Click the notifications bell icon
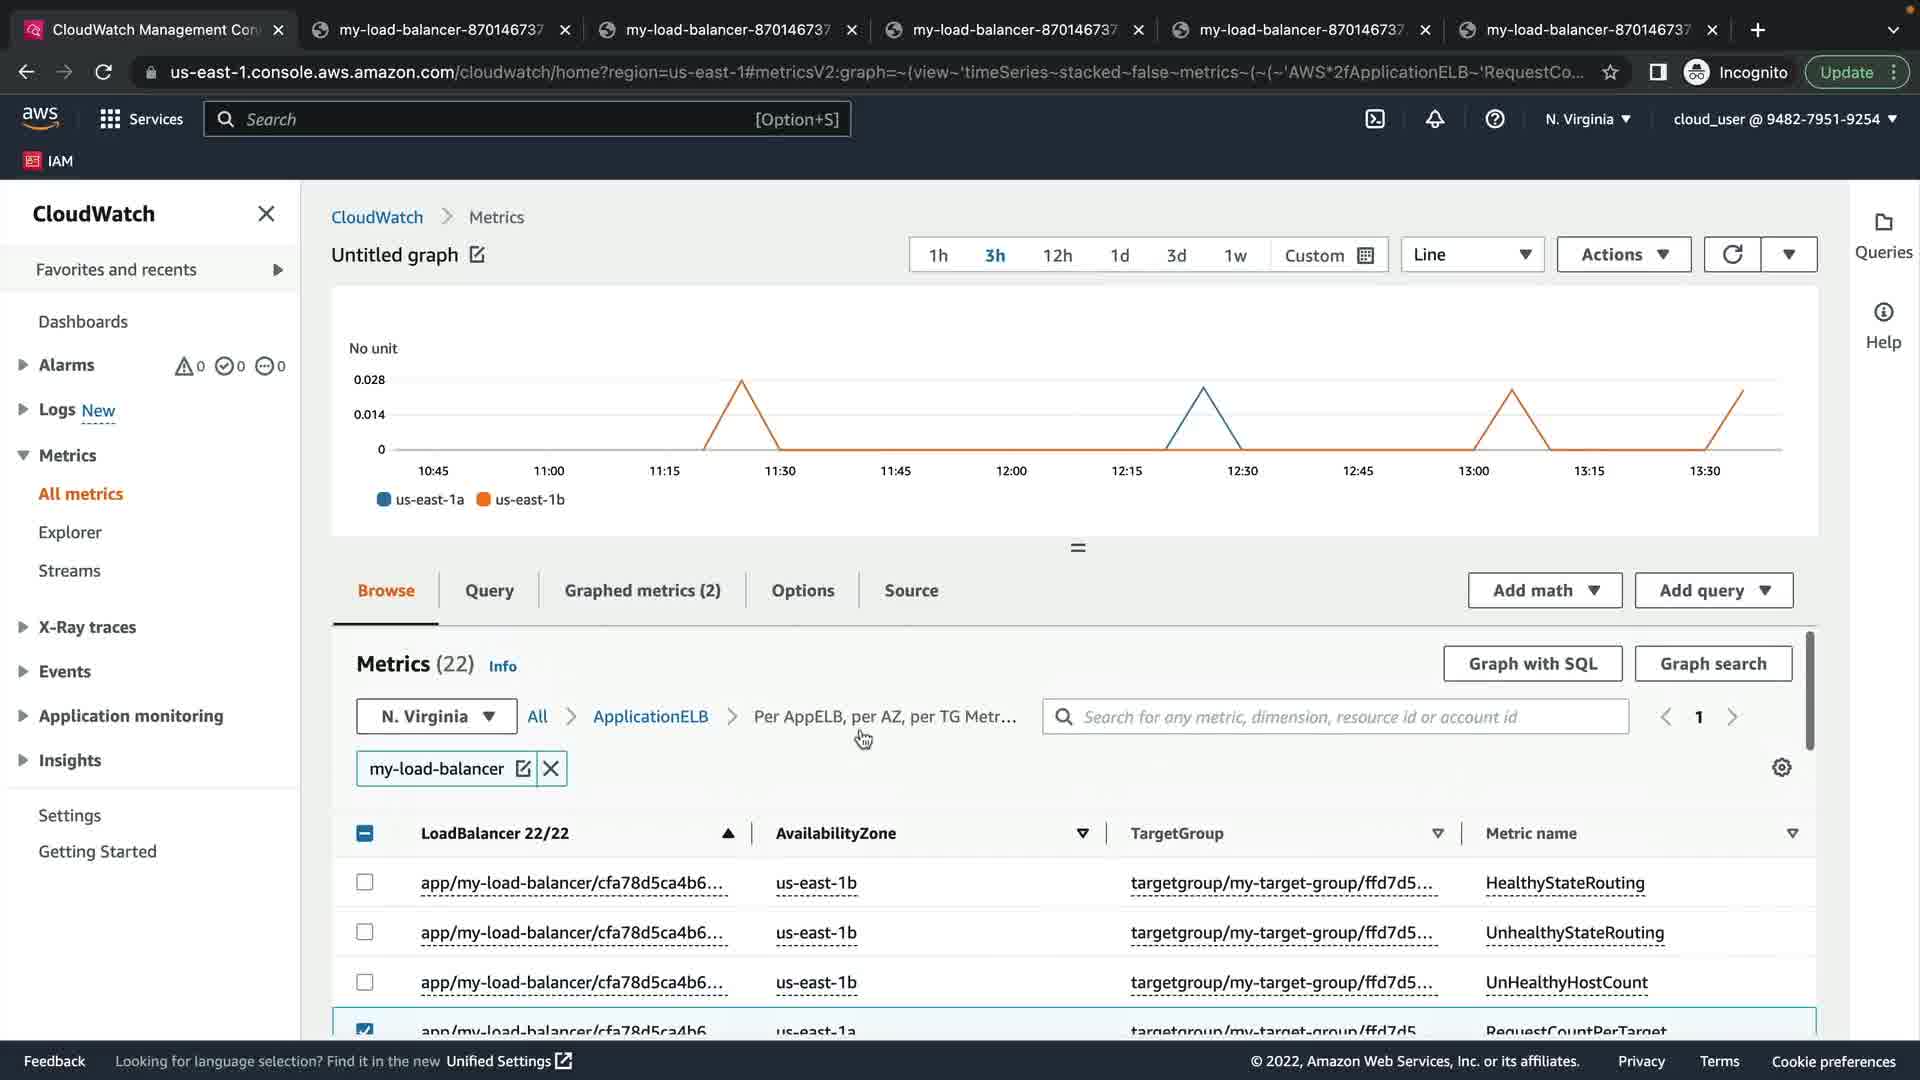The image size is (1920, 1080). coord(1434,119)
